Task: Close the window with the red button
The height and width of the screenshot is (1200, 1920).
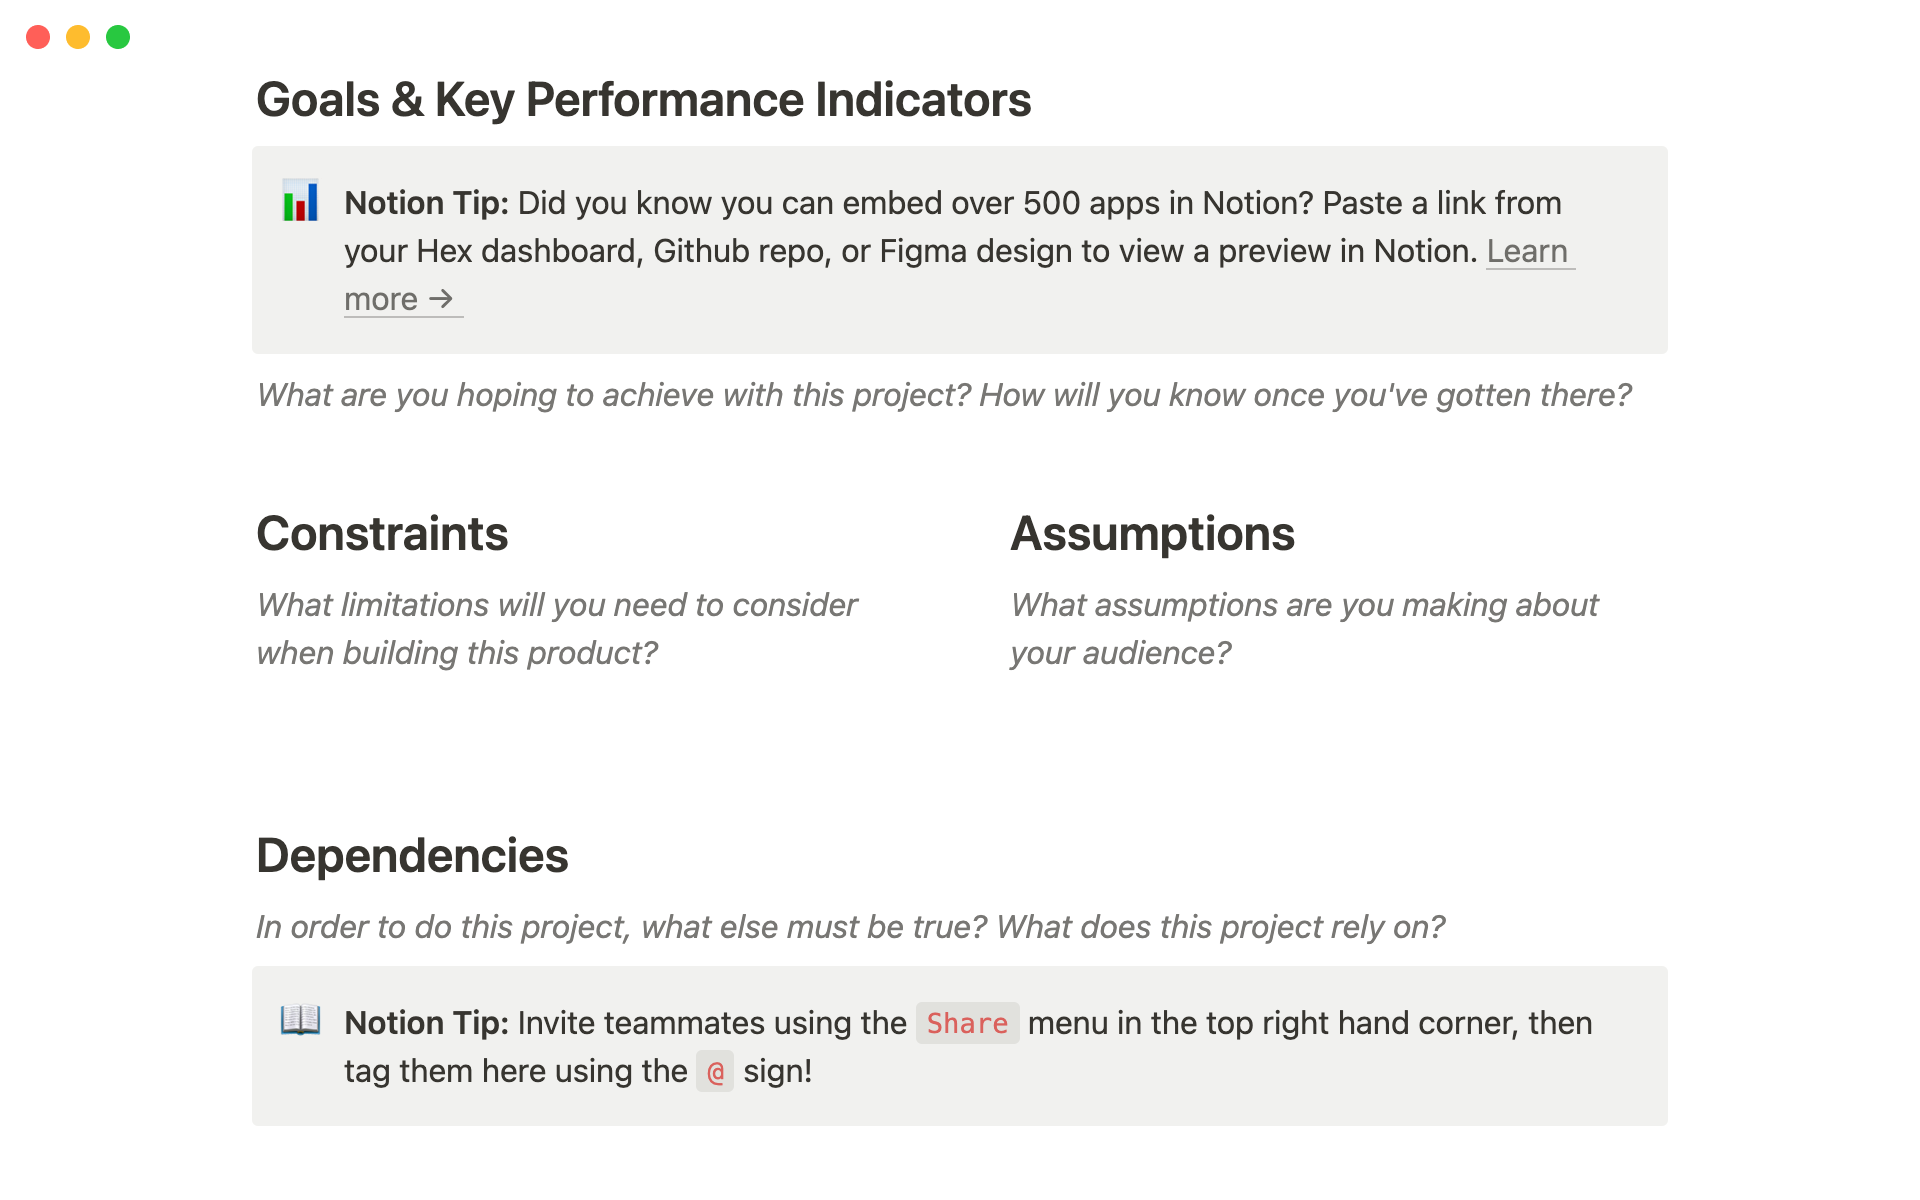Action: 38,37
